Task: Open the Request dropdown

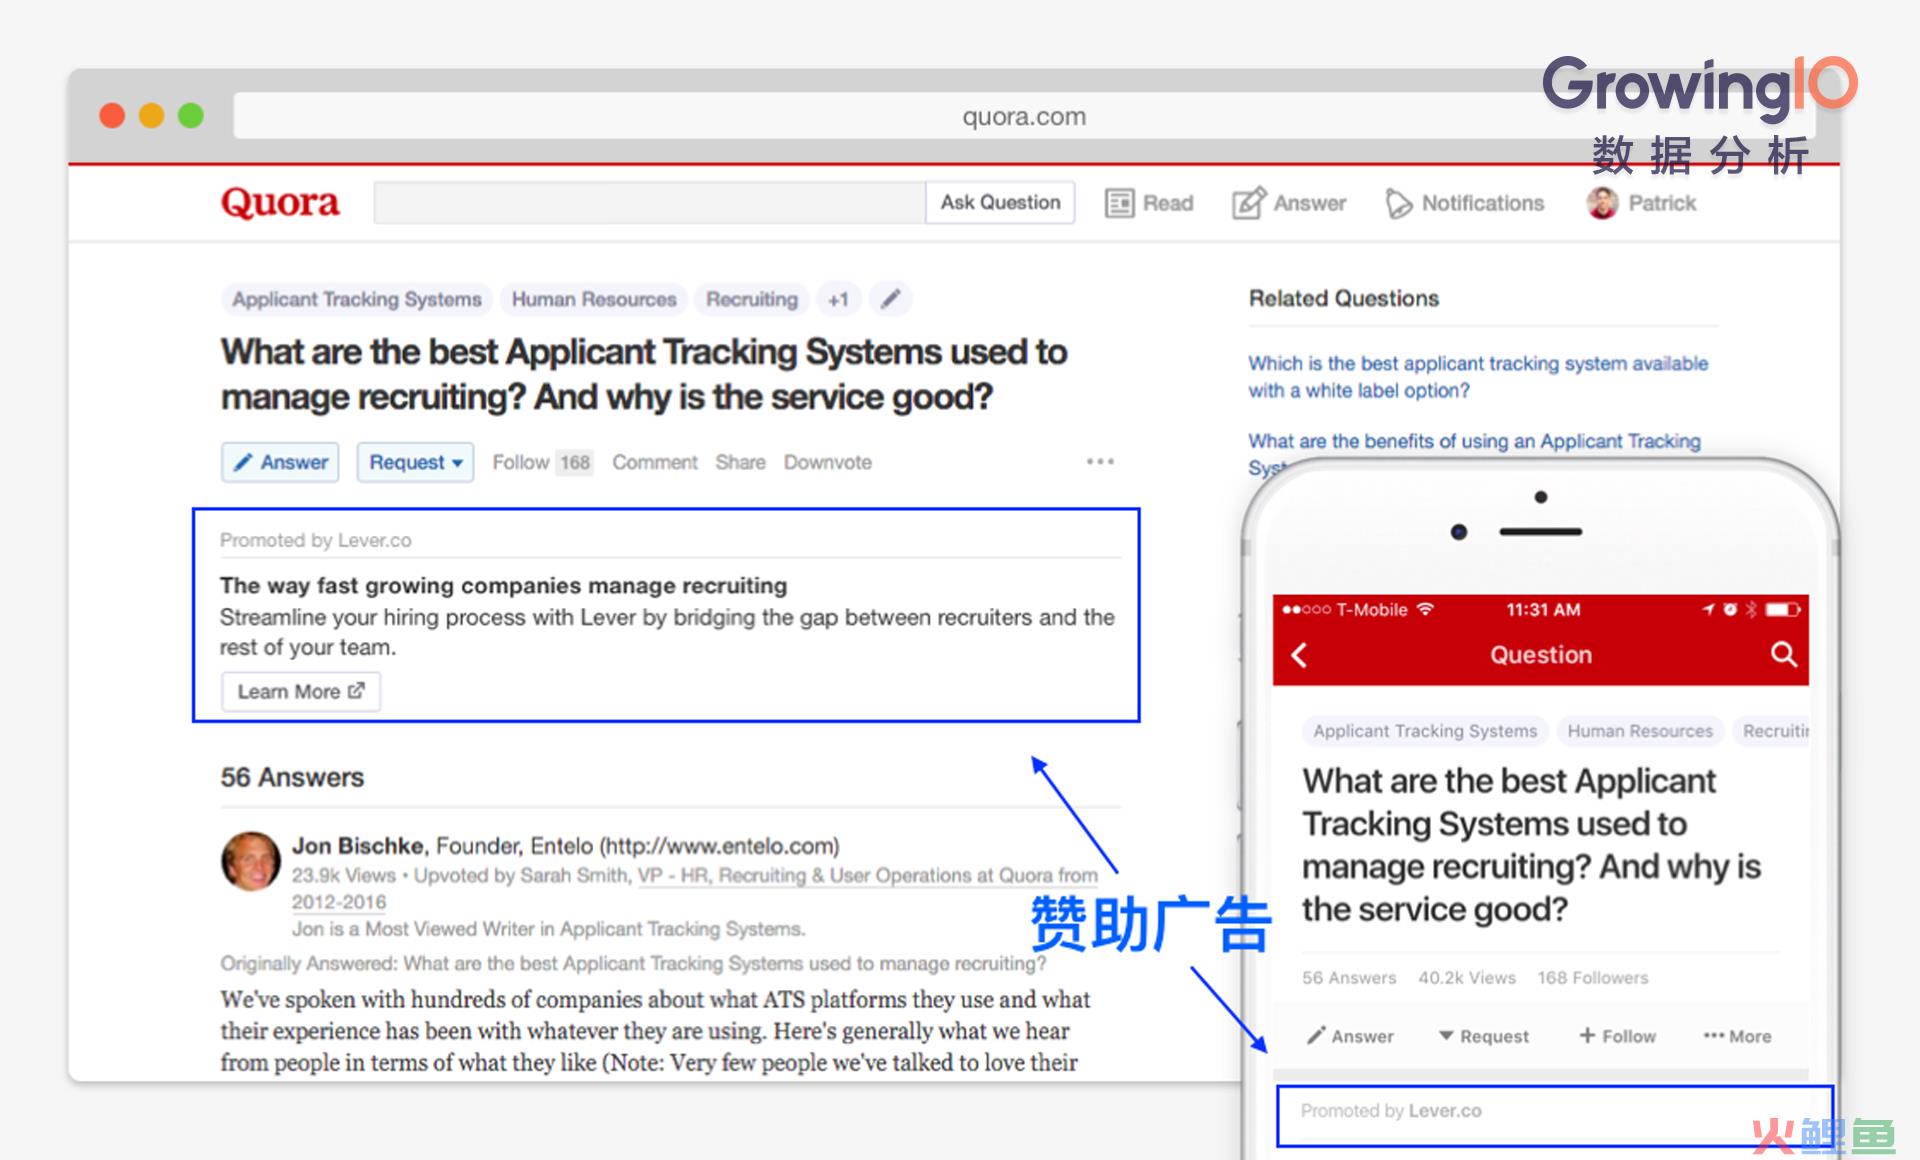Action: coord(415,462)
